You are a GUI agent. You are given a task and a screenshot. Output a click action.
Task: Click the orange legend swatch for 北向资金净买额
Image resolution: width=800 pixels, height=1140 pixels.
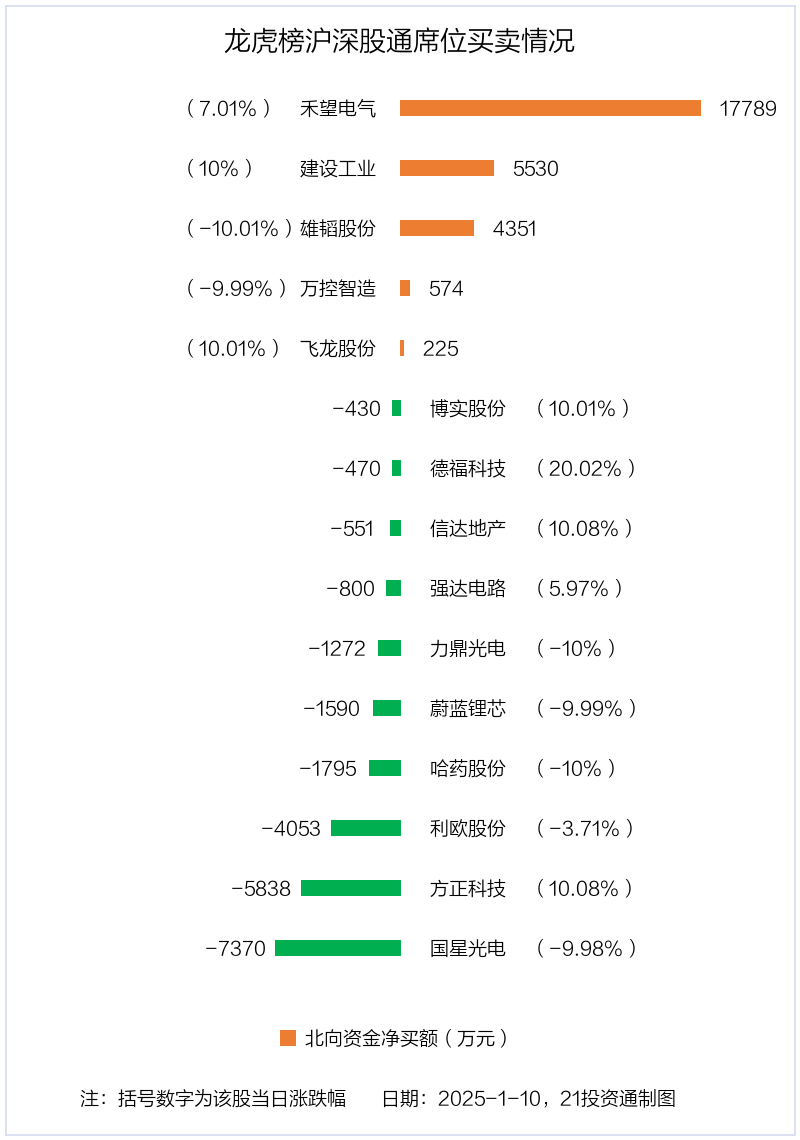(x=288, y=1037)
